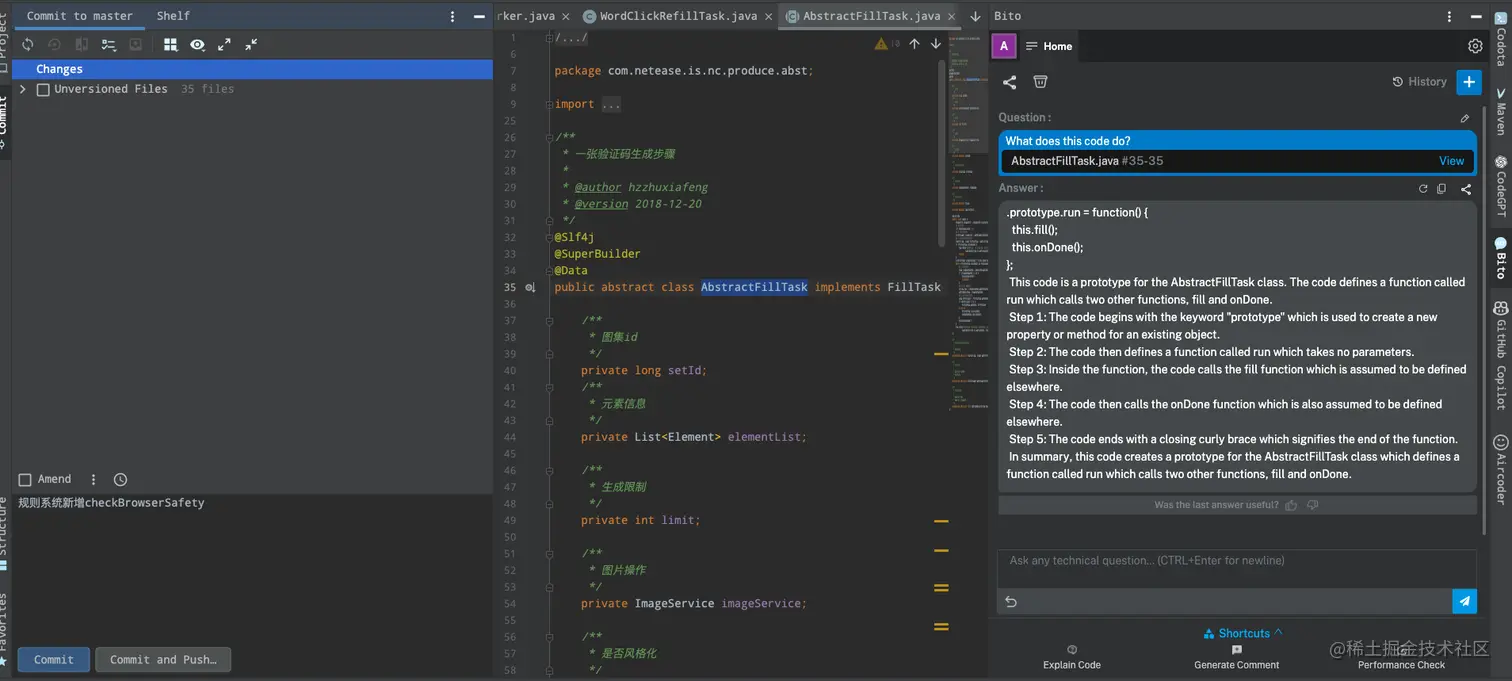Mark last answer as not useful thumbs down
Viewport: 1512px width, 681px height.
point(1313,505)
